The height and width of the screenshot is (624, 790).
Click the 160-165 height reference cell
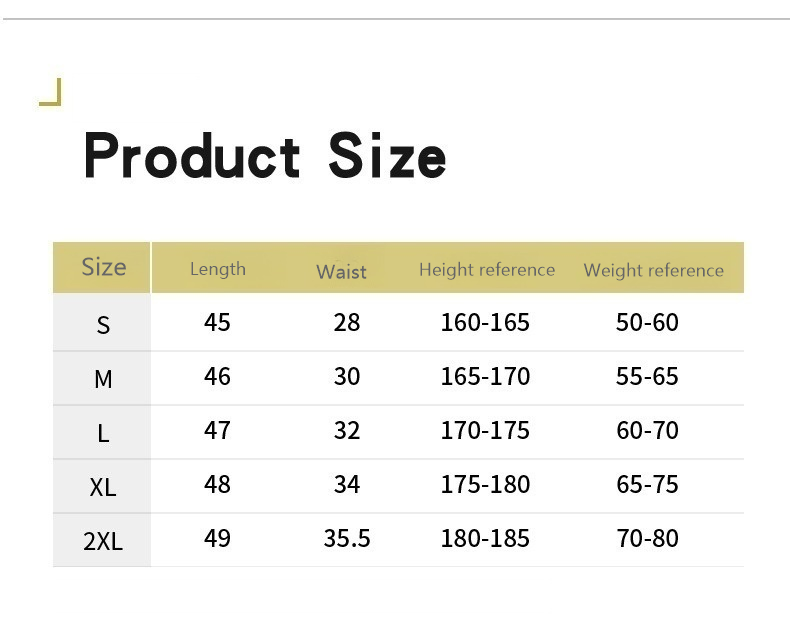(485, 322)
